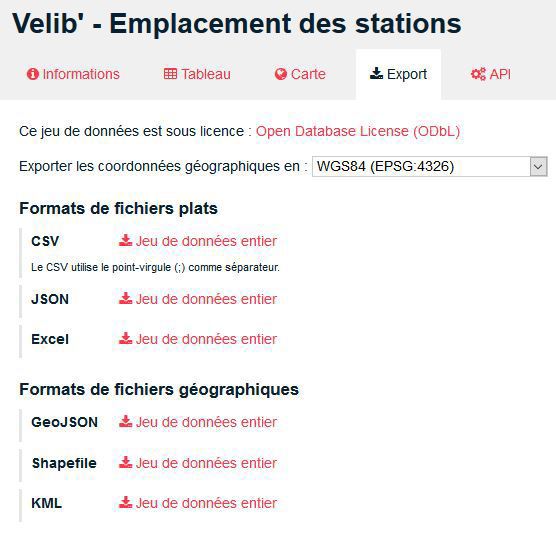Click the download icon in Excel row
This screenshot has height=539, width=556.
[125, 338]
